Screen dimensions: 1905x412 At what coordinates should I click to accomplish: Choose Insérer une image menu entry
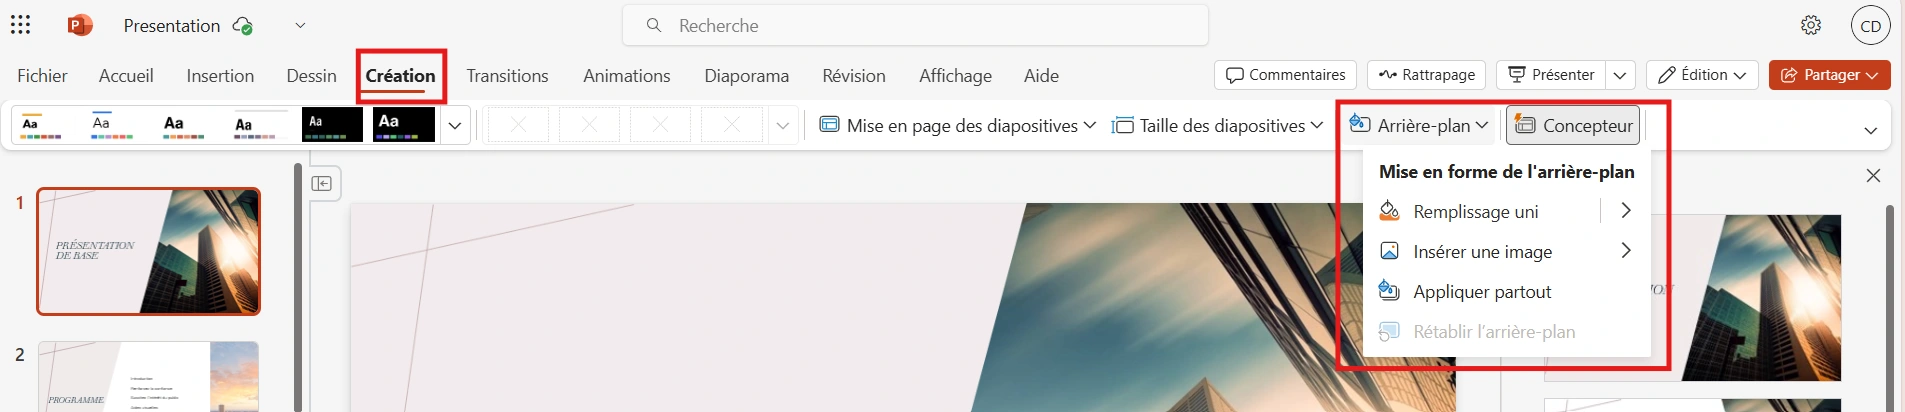click(1482, 252)
